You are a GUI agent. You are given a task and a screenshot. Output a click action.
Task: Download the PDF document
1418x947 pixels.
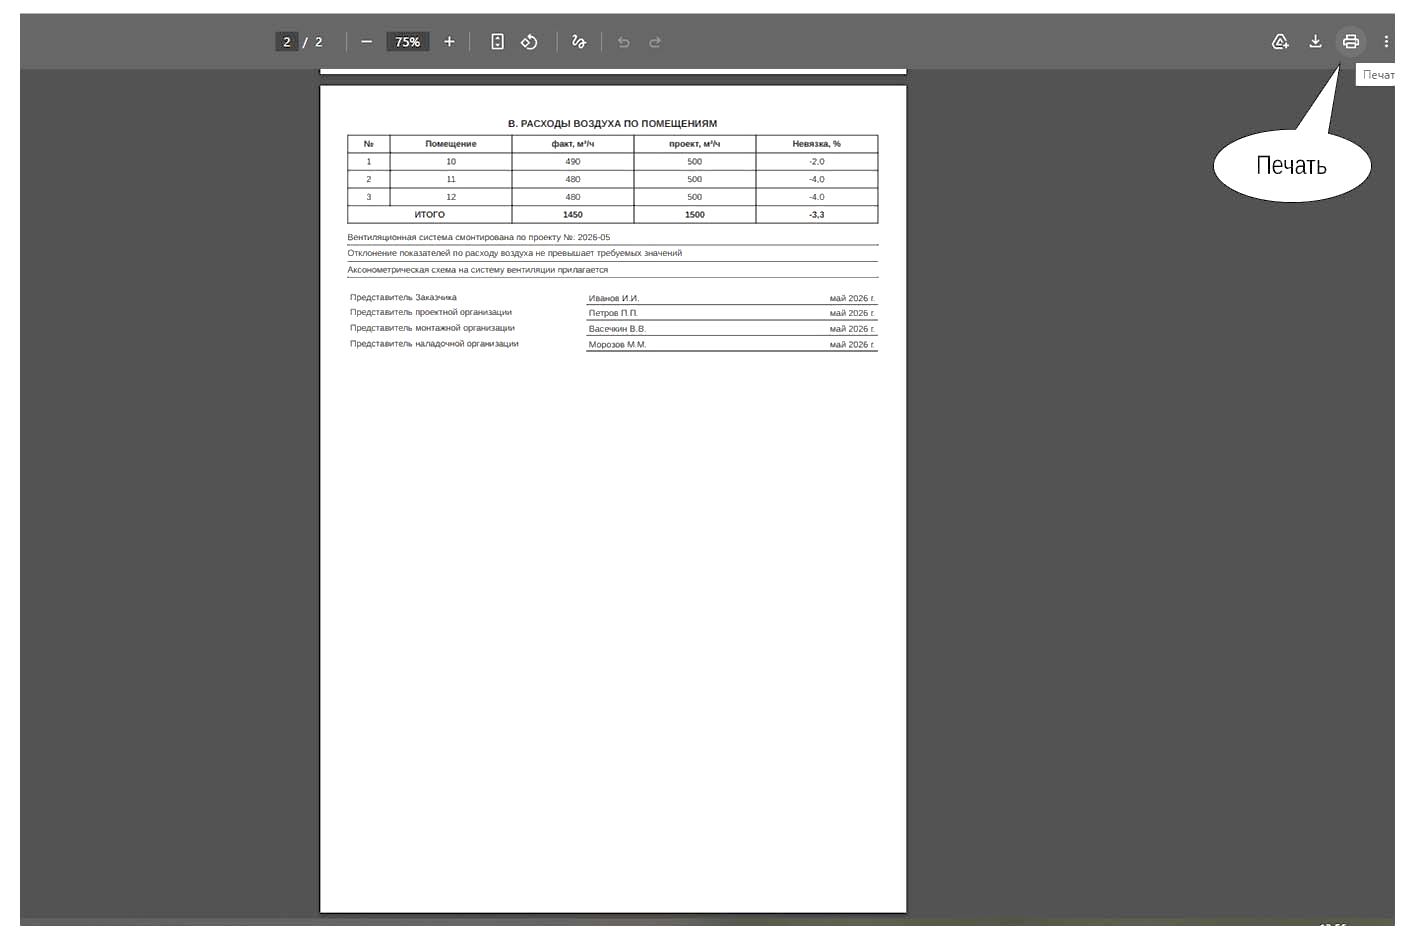pos(1315,42)
